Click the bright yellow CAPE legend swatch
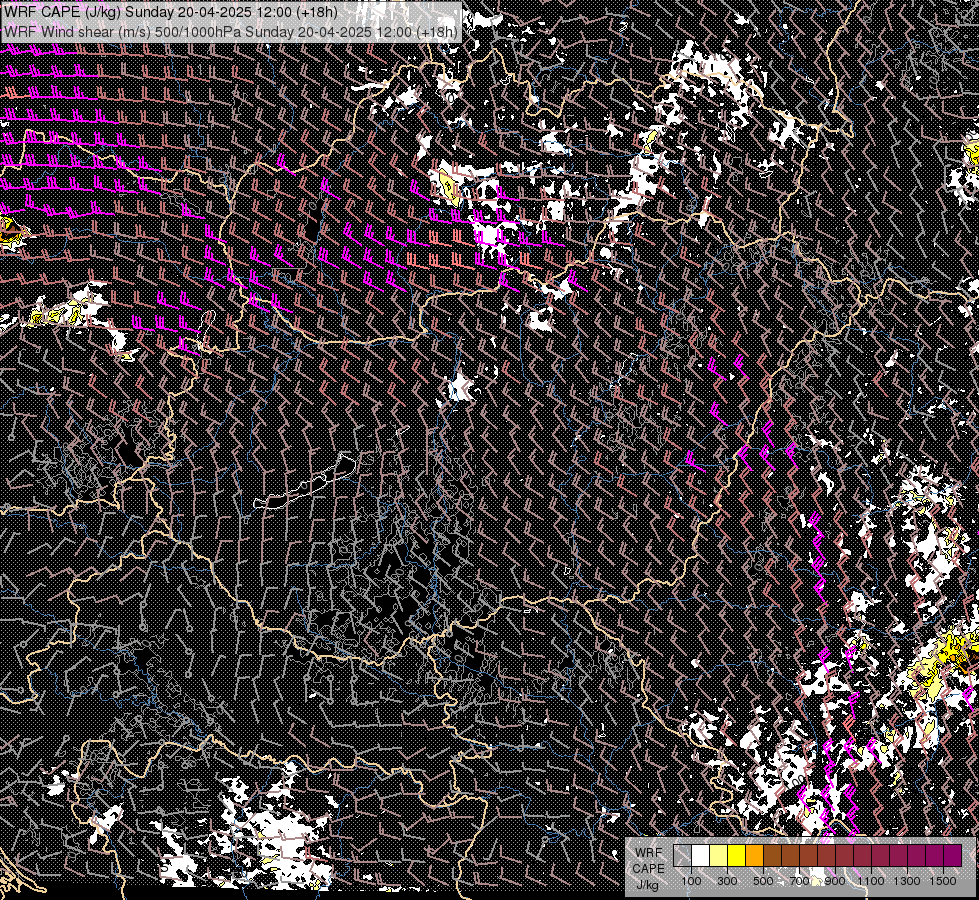Viewport: 979px width, 900px height. (737, 856)
